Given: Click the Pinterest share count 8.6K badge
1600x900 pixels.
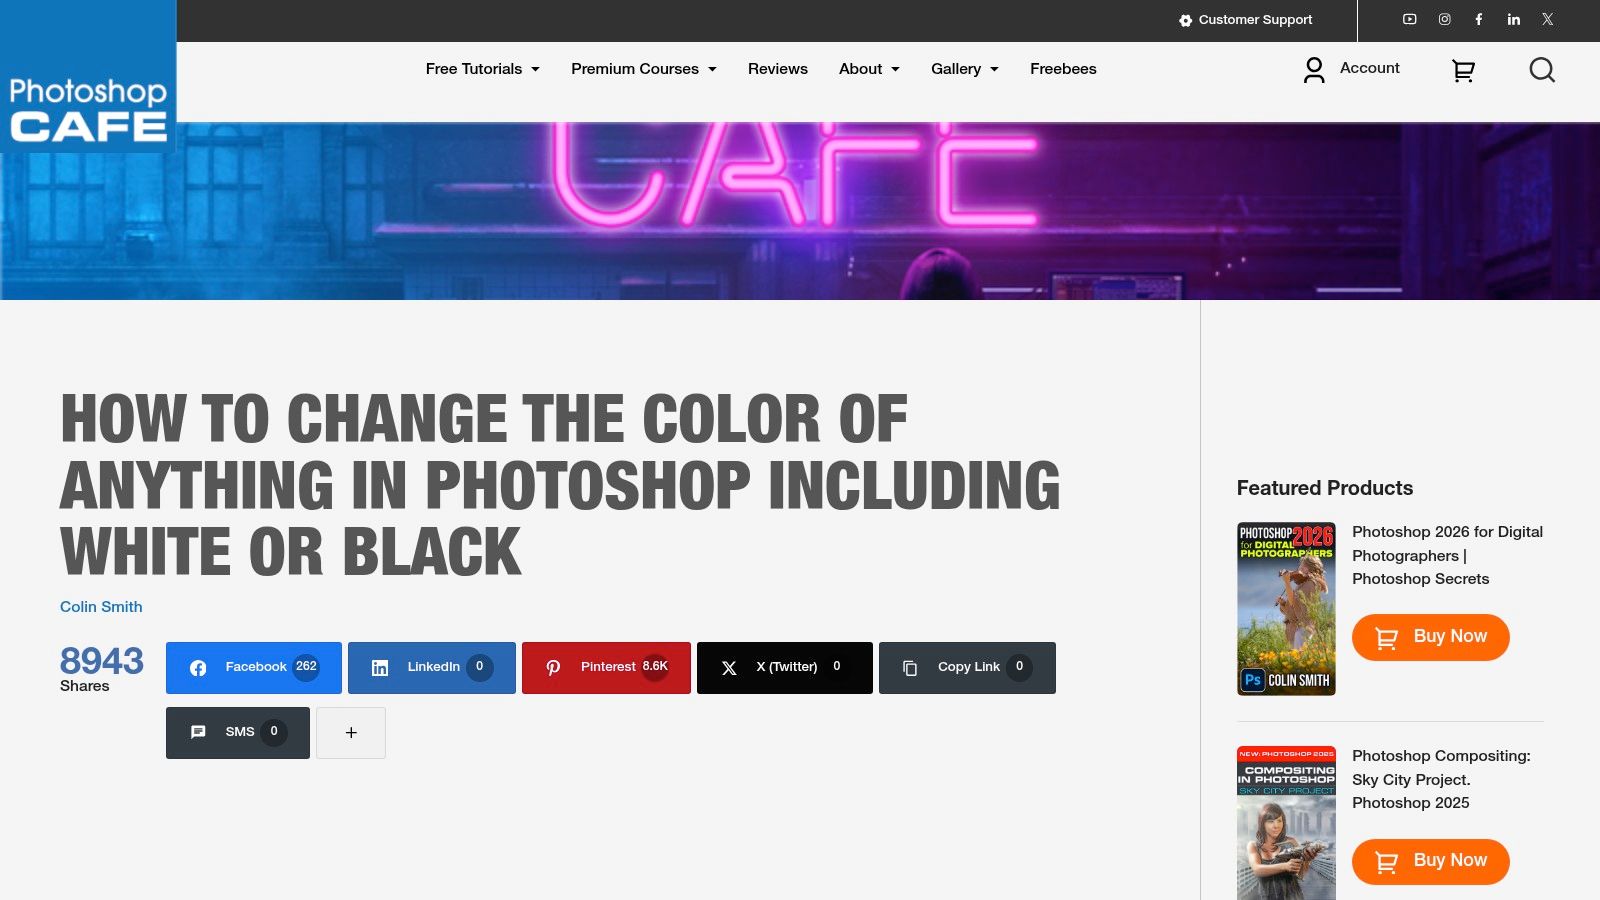Looking at the screenshot, I should coord(655,667).
